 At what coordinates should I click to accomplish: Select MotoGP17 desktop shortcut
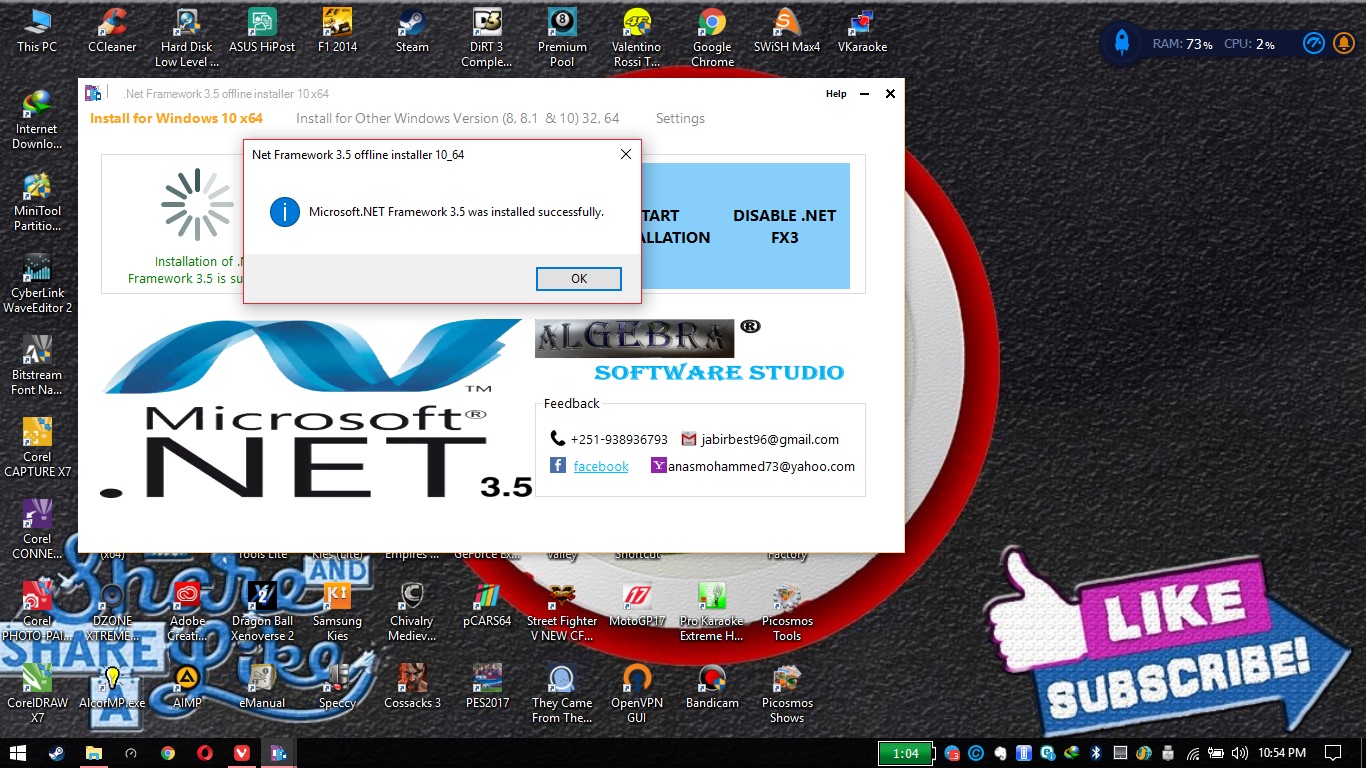637,605
